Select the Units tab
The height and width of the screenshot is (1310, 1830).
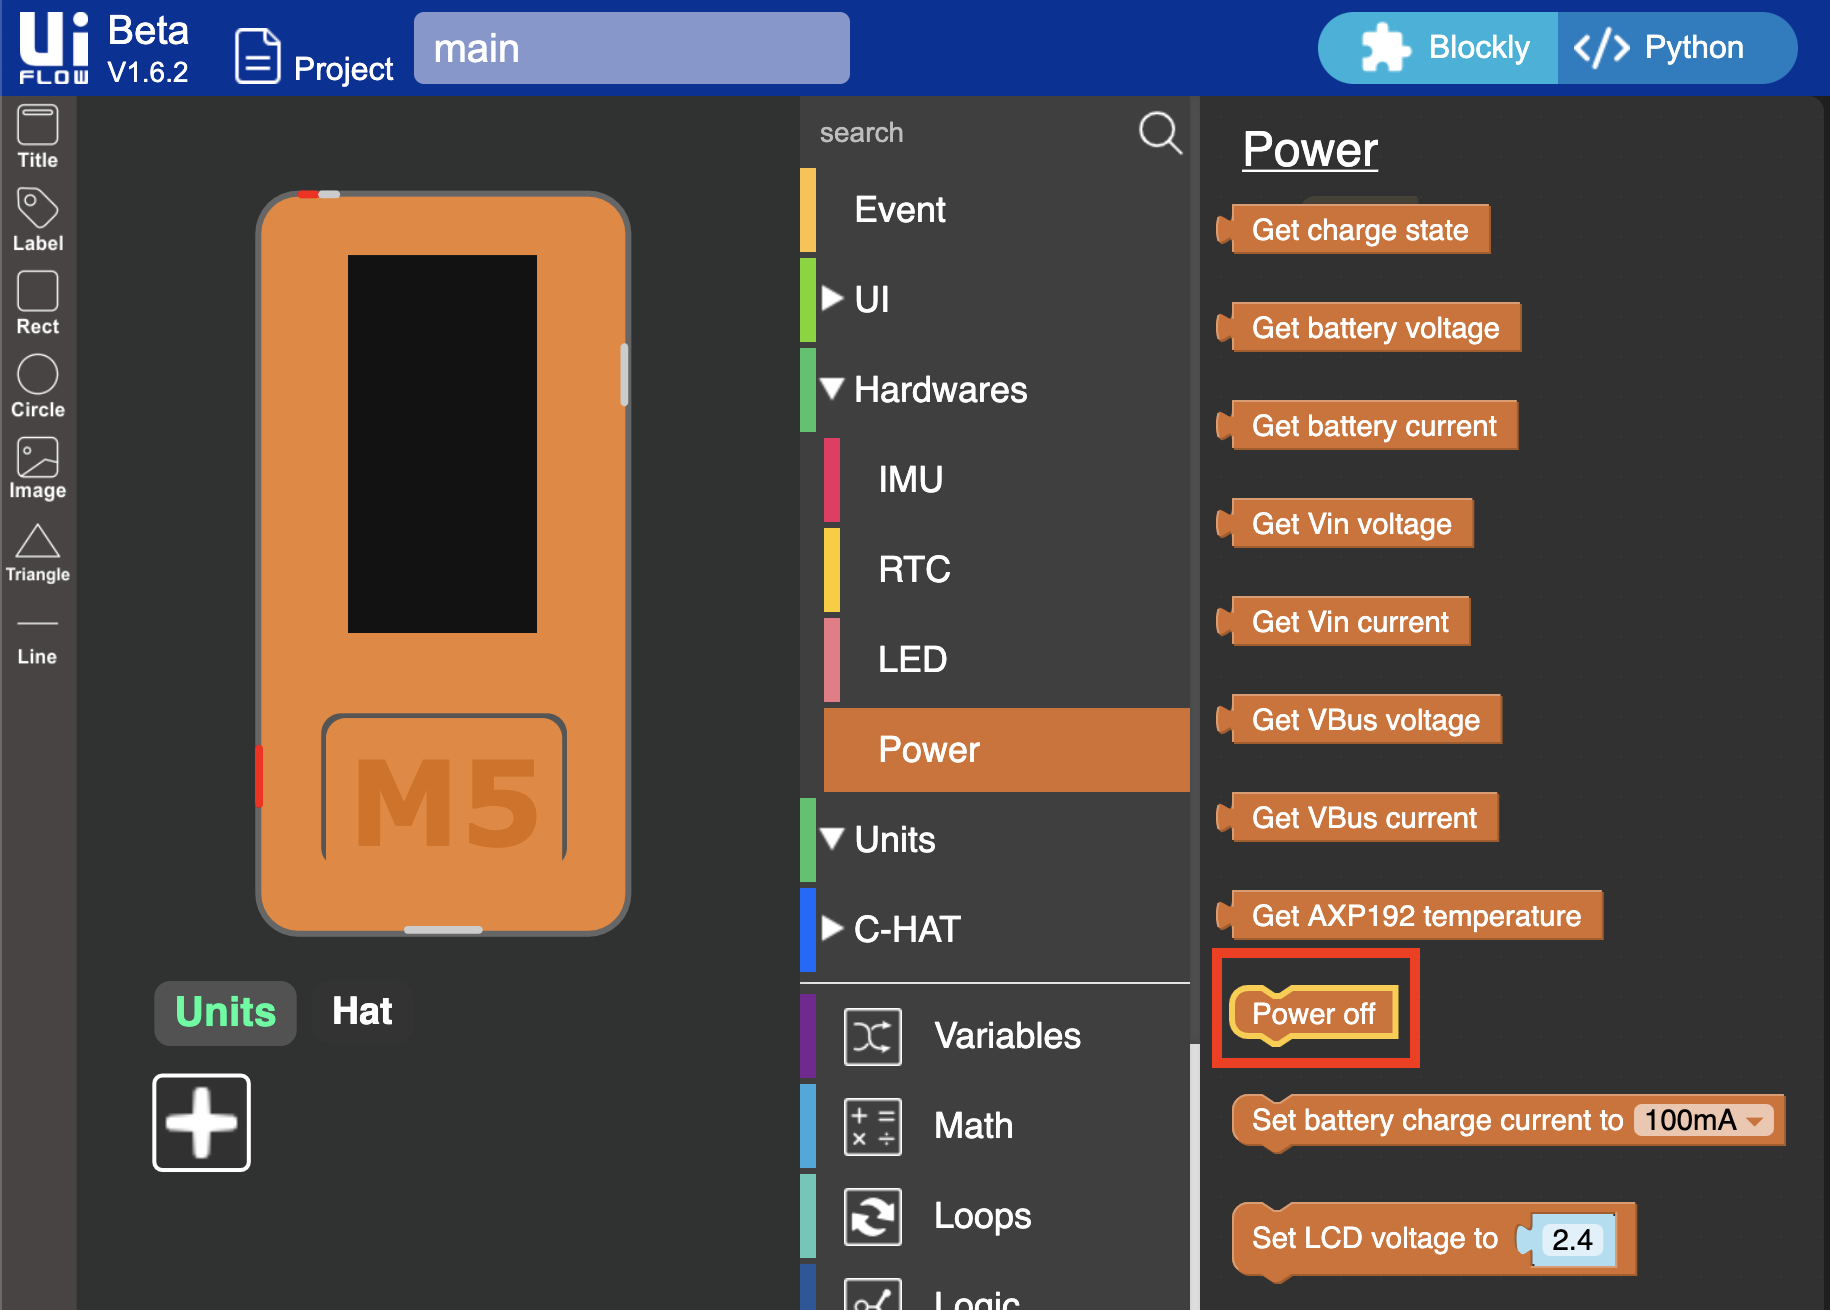(x=225, y=1012)
